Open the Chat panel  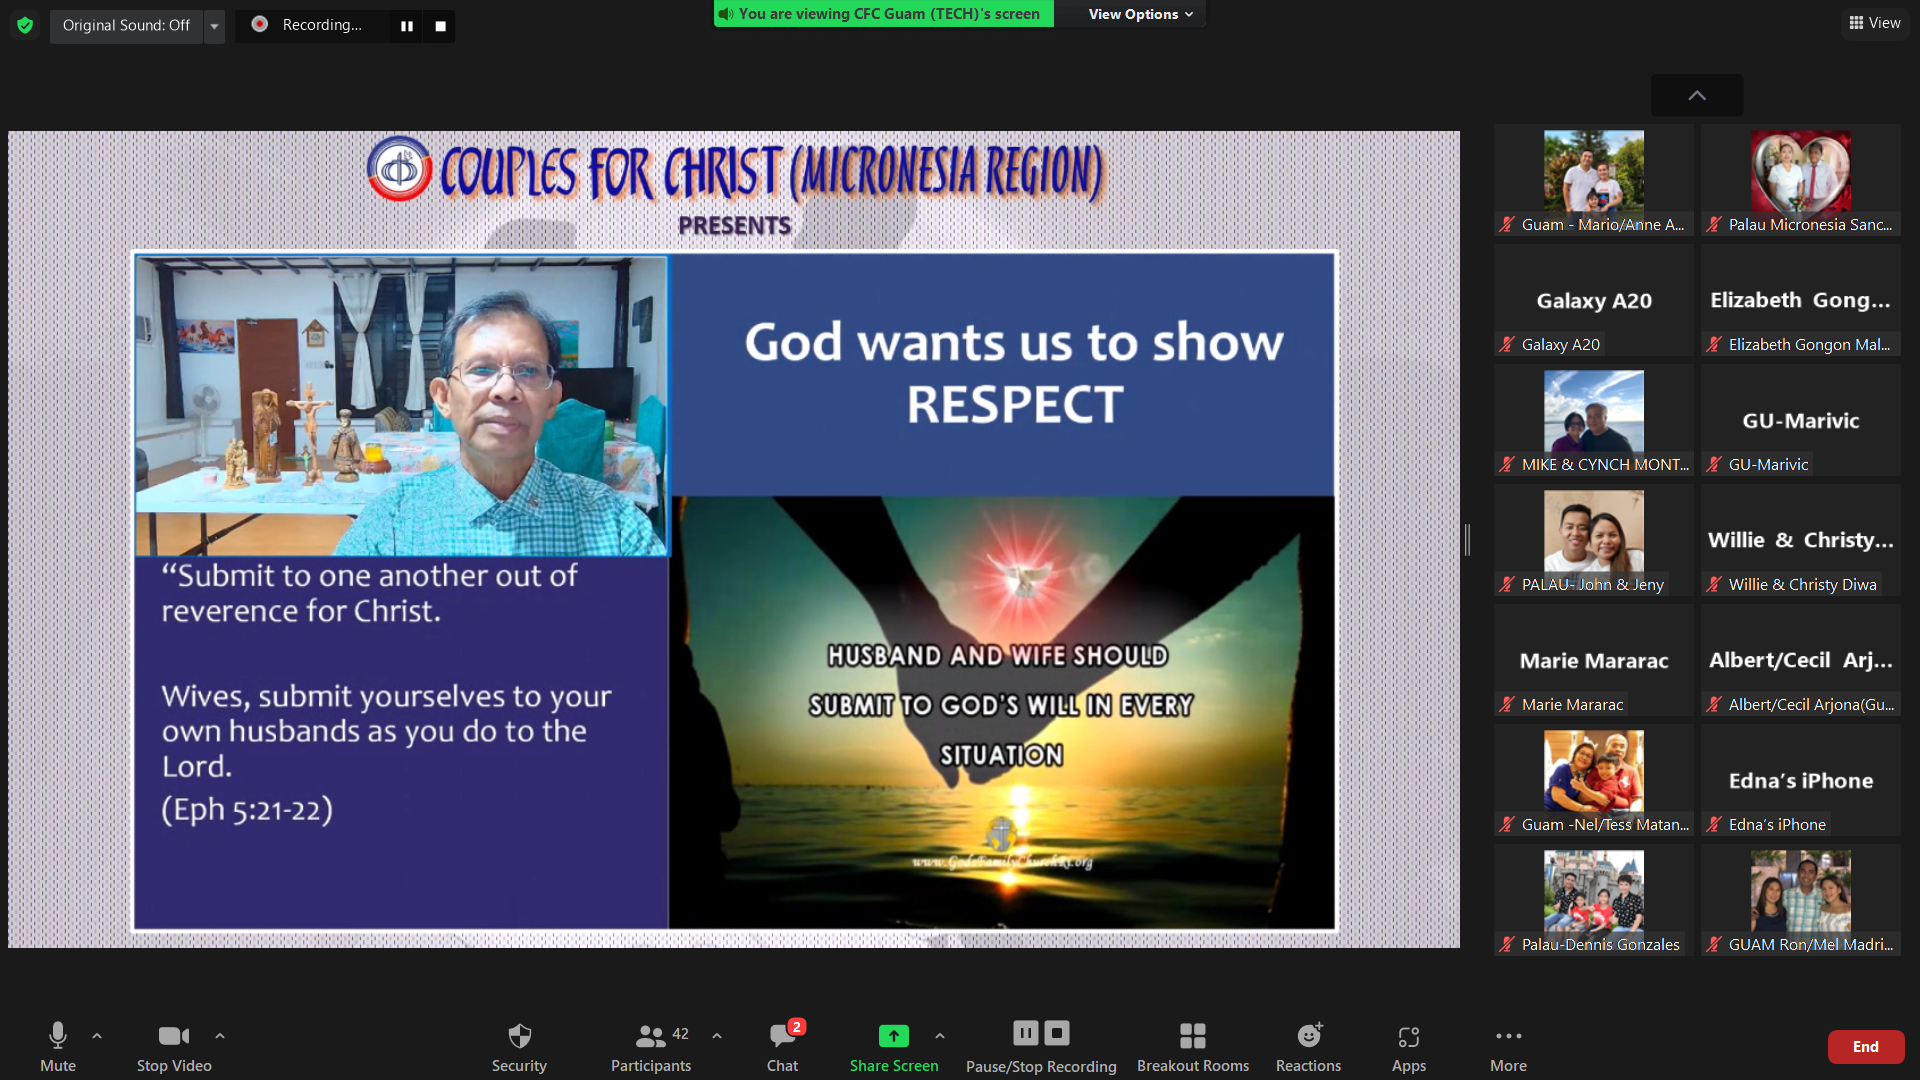(x=783, y=1046)
